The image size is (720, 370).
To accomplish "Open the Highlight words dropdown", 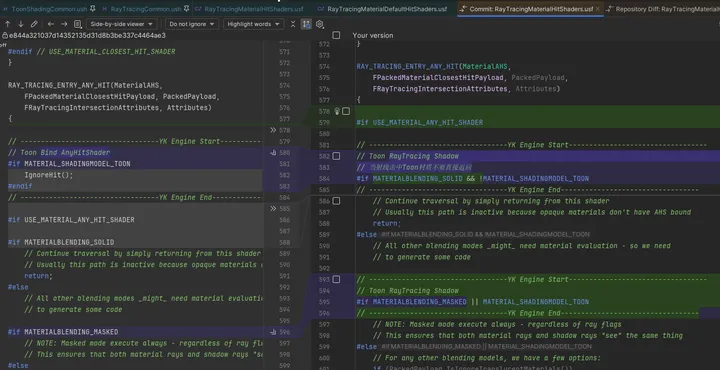I will 254,24.
